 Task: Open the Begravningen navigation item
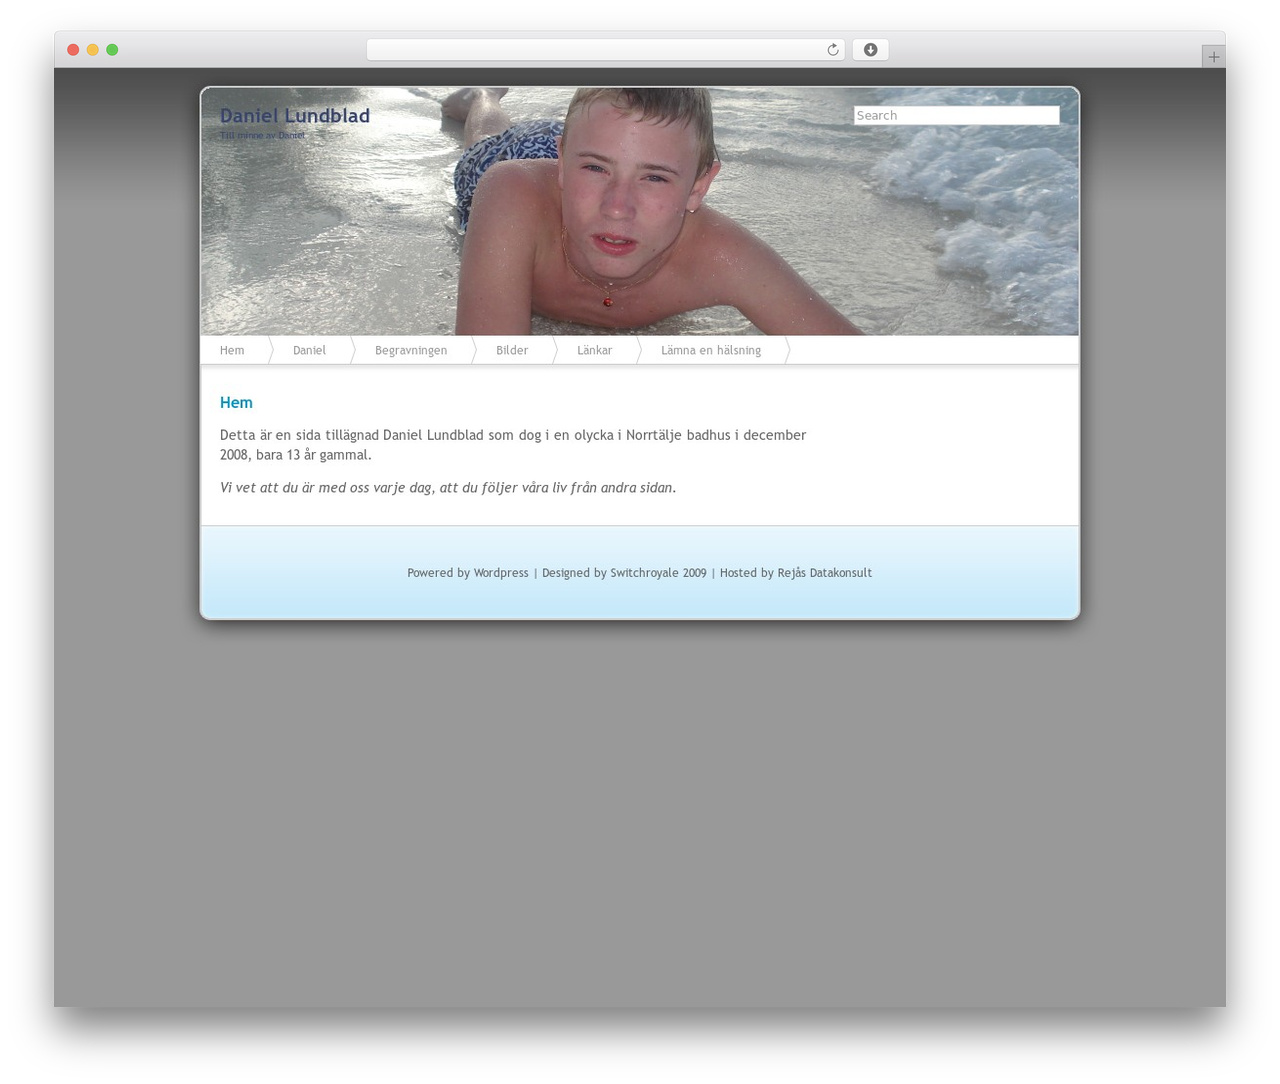point(411,350)
